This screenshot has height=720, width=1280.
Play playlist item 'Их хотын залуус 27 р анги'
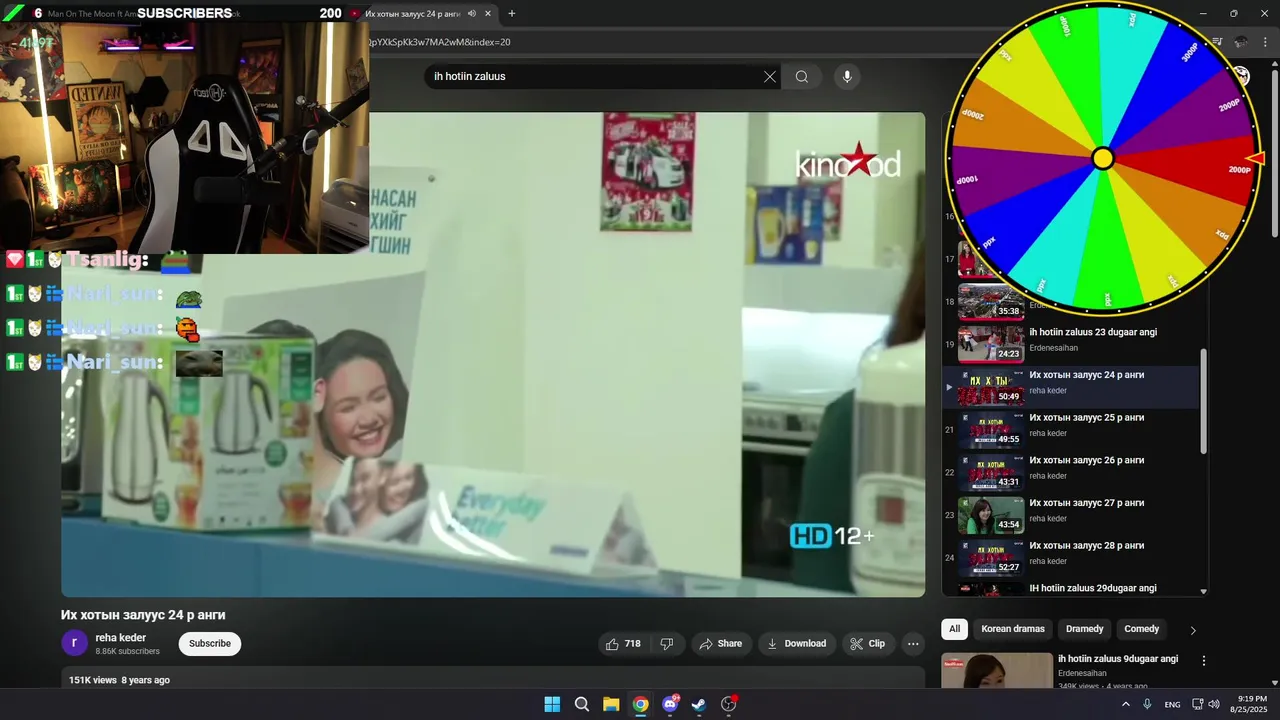[x=1086, y=503]
